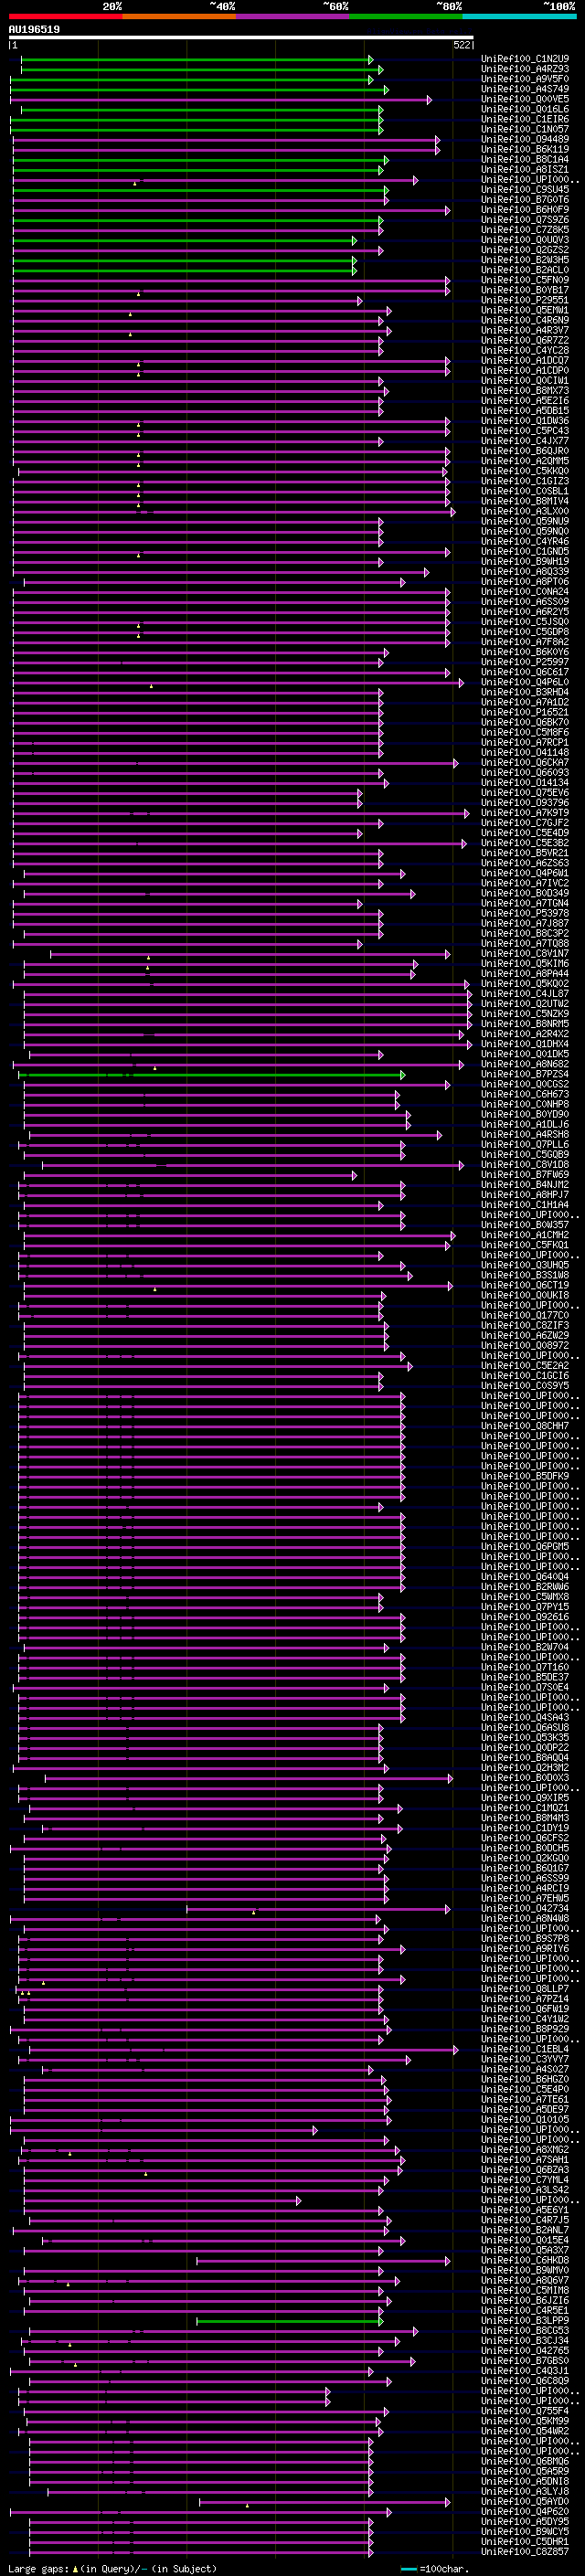585x2576 pixels.
Task: Select hit label UniRef100_A8PT06
Action: (x=525, y=582)
